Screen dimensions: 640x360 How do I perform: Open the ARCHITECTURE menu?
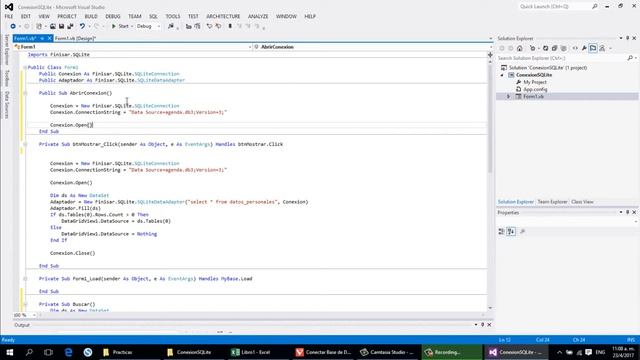tap(223, 16)
